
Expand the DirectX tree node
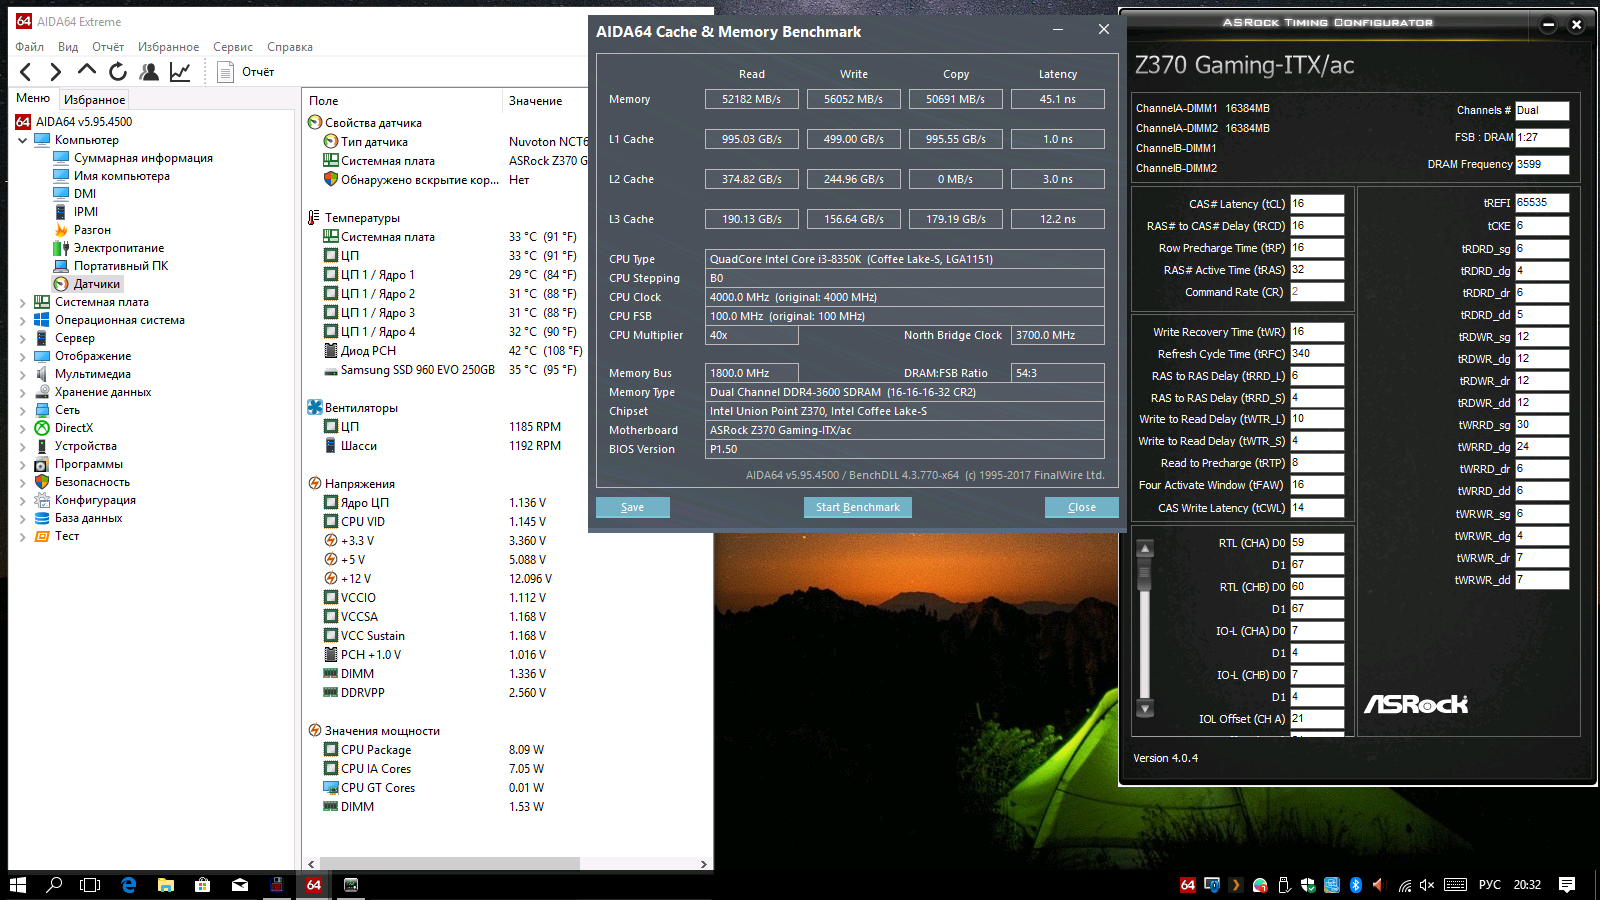click(22, 428)
